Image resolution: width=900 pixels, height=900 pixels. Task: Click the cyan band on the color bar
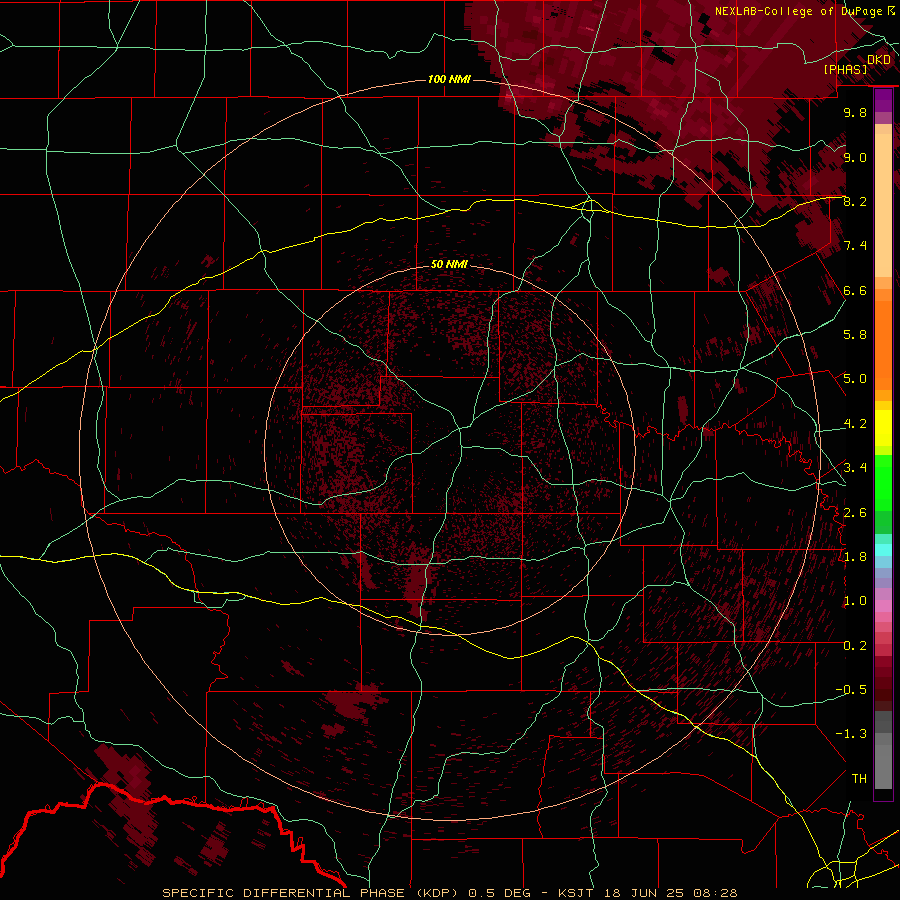(x=883, y=550)
